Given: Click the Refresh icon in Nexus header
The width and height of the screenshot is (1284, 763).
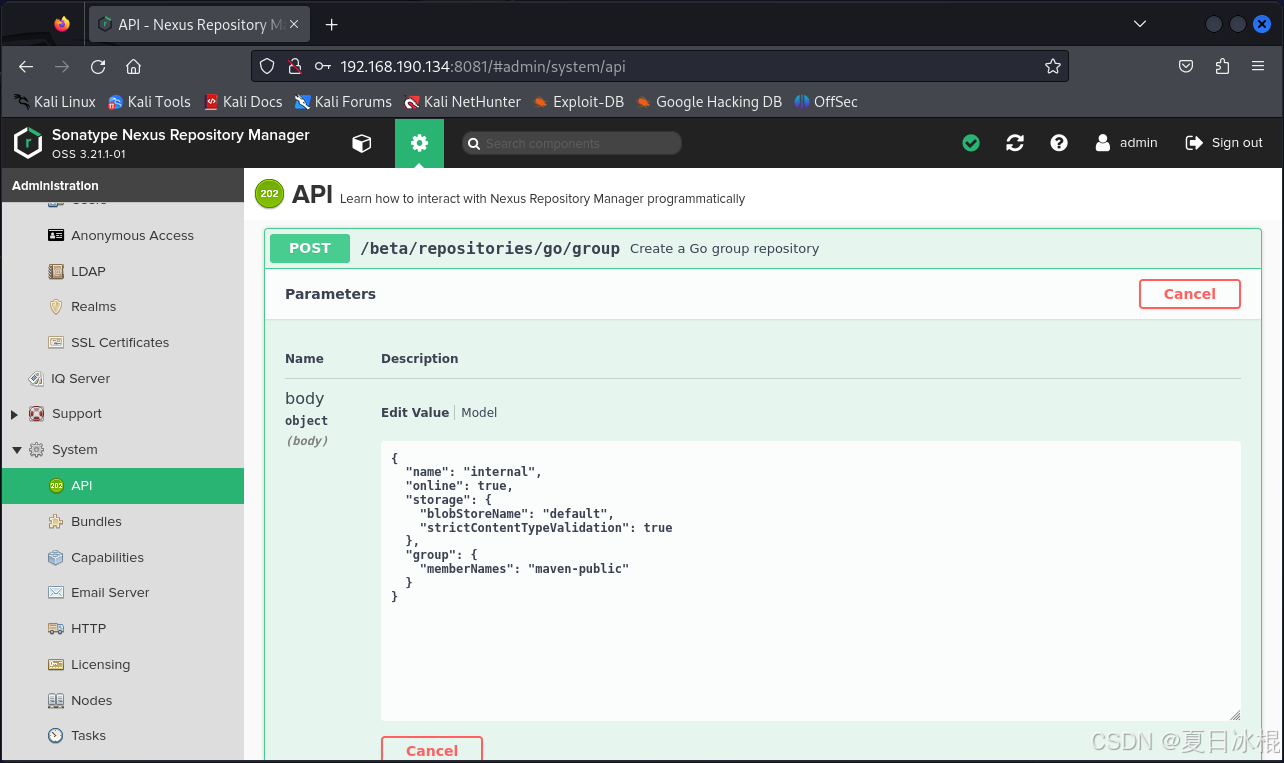Looking at the screenshot, I should [x=1015, y=143].
